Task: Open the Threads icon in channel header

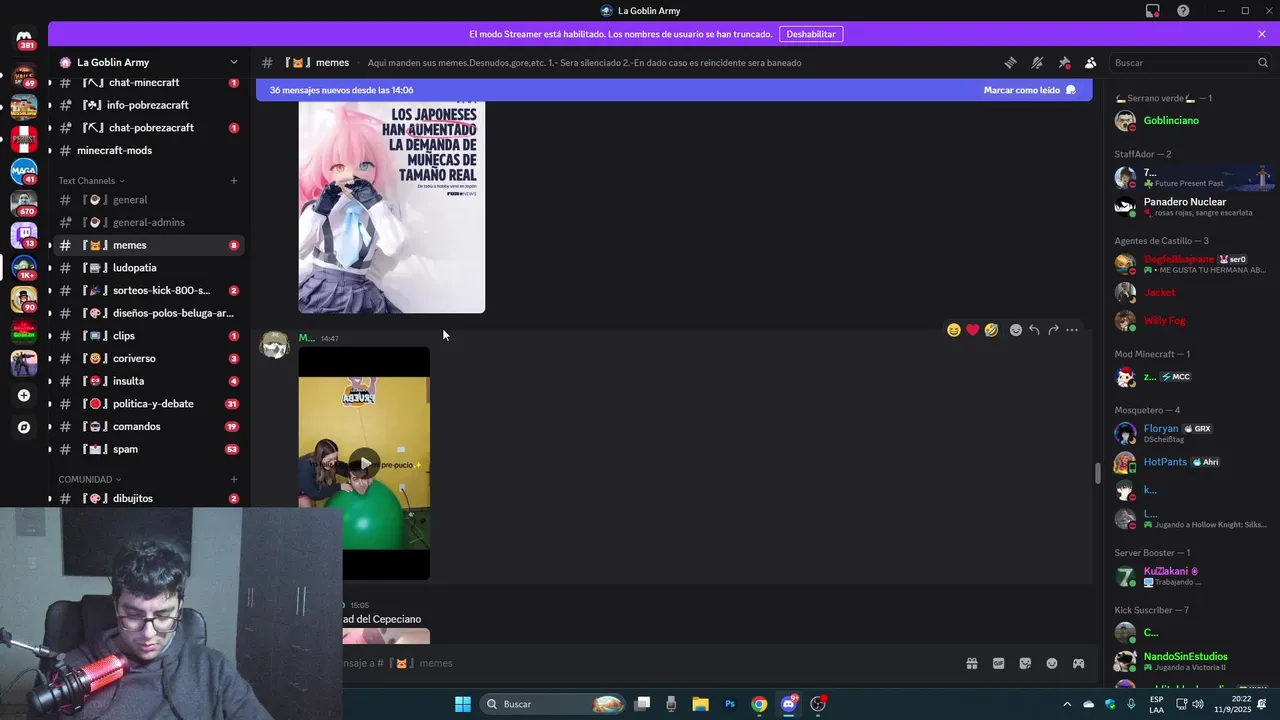Action: tap(1010, 62)
